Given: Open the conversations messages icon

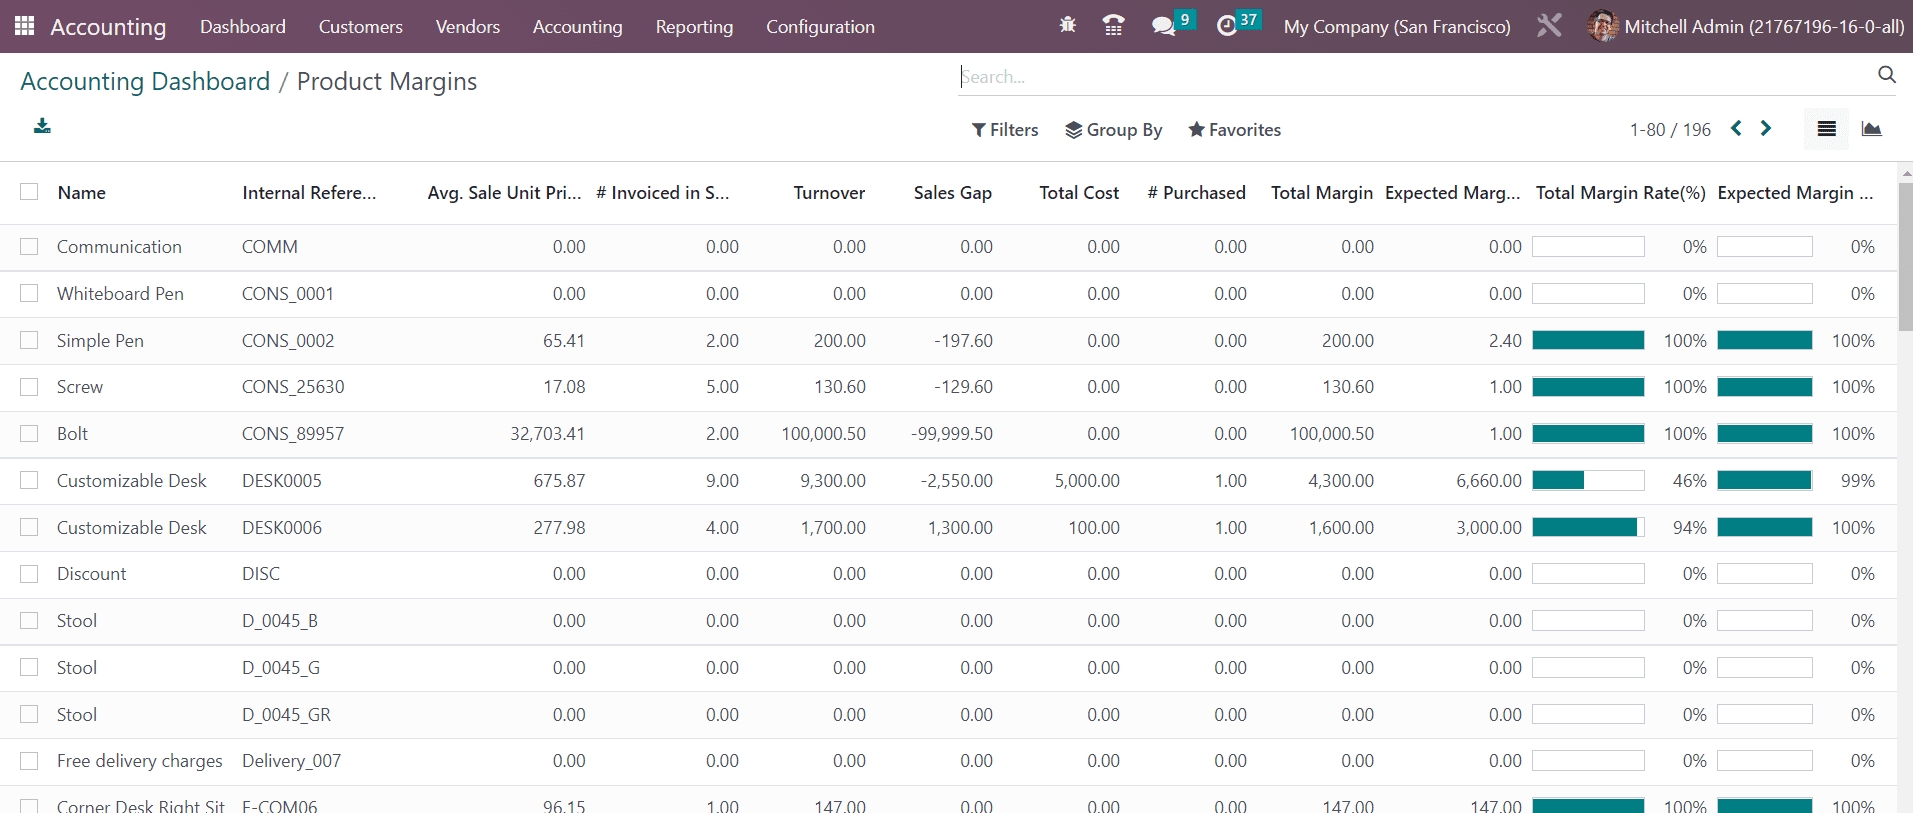Looking at the screenshot, I should 1163,26.
